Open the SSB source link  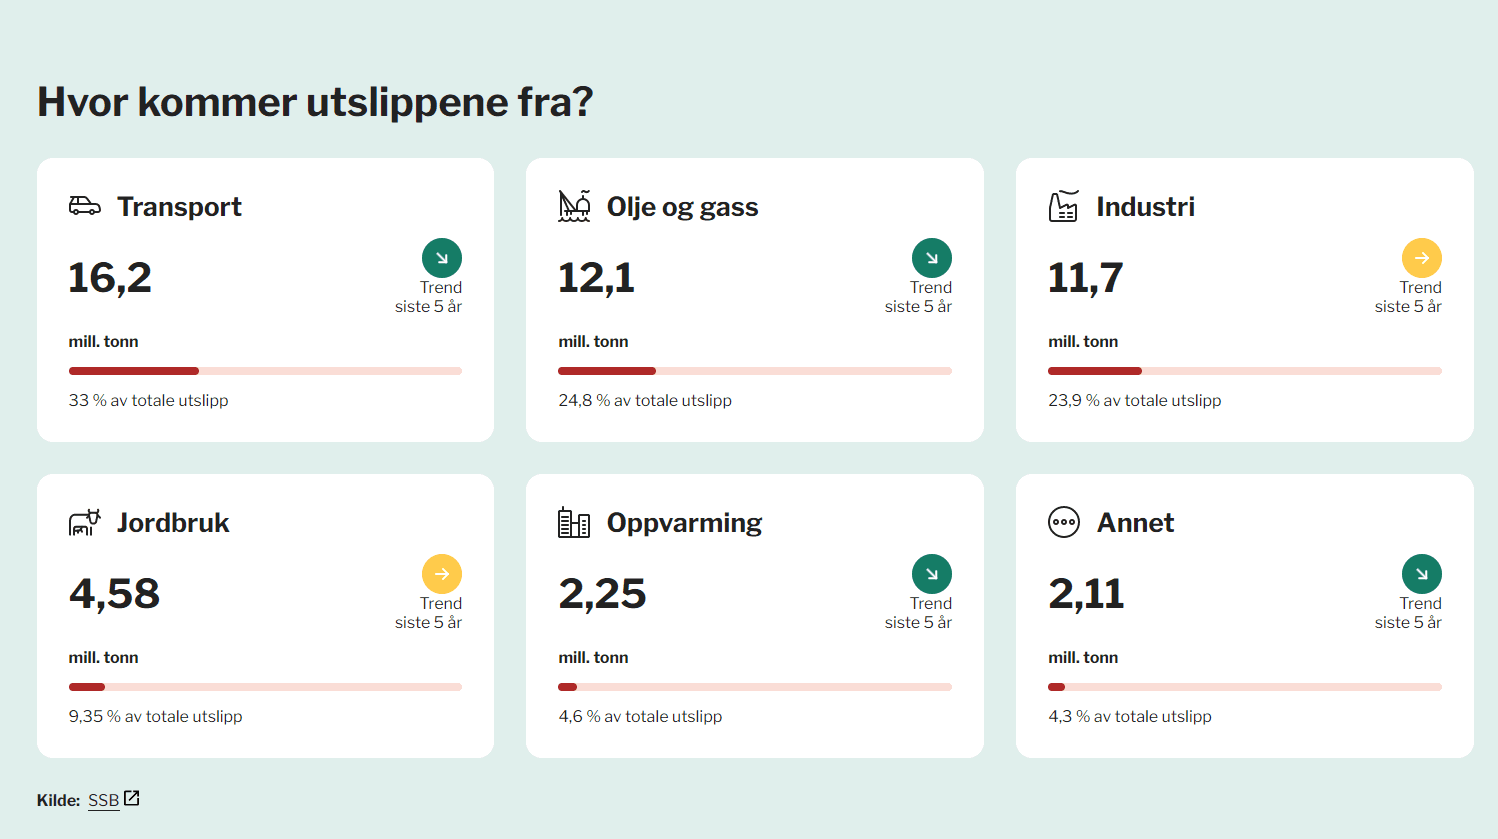pyautogui.click(x=103, y=800)
